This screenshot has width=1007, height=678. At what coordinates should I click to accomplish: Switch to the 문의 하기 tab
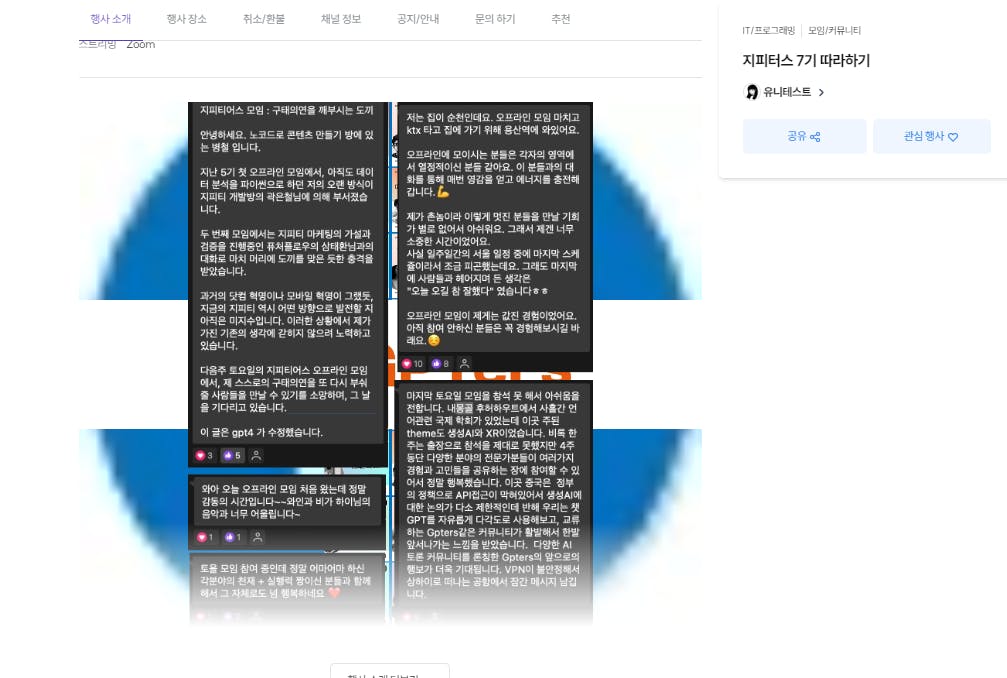click(x=495, y=19)
